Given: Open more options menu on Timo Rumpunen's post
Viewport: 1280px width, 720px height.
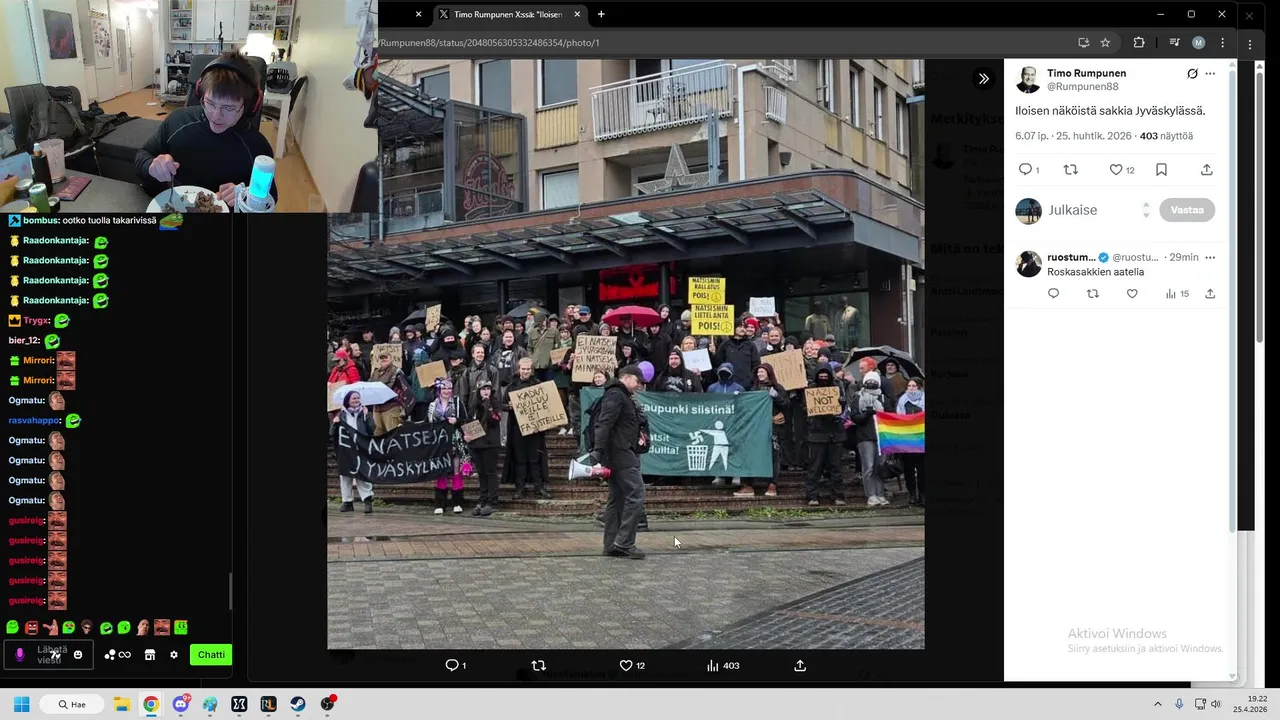Looking at the screenshot, I should tap(1210, 74).
